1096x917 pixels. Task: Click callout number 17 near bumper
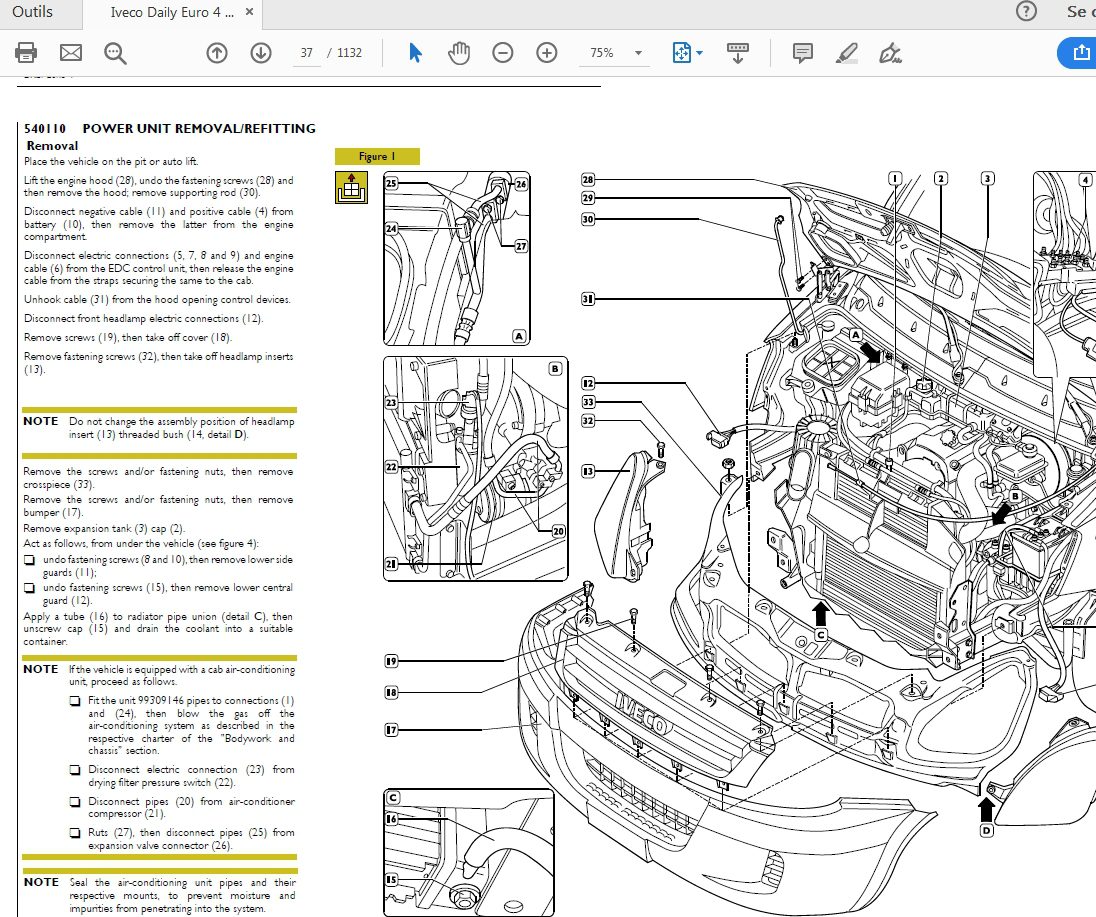tap(391, 730)
